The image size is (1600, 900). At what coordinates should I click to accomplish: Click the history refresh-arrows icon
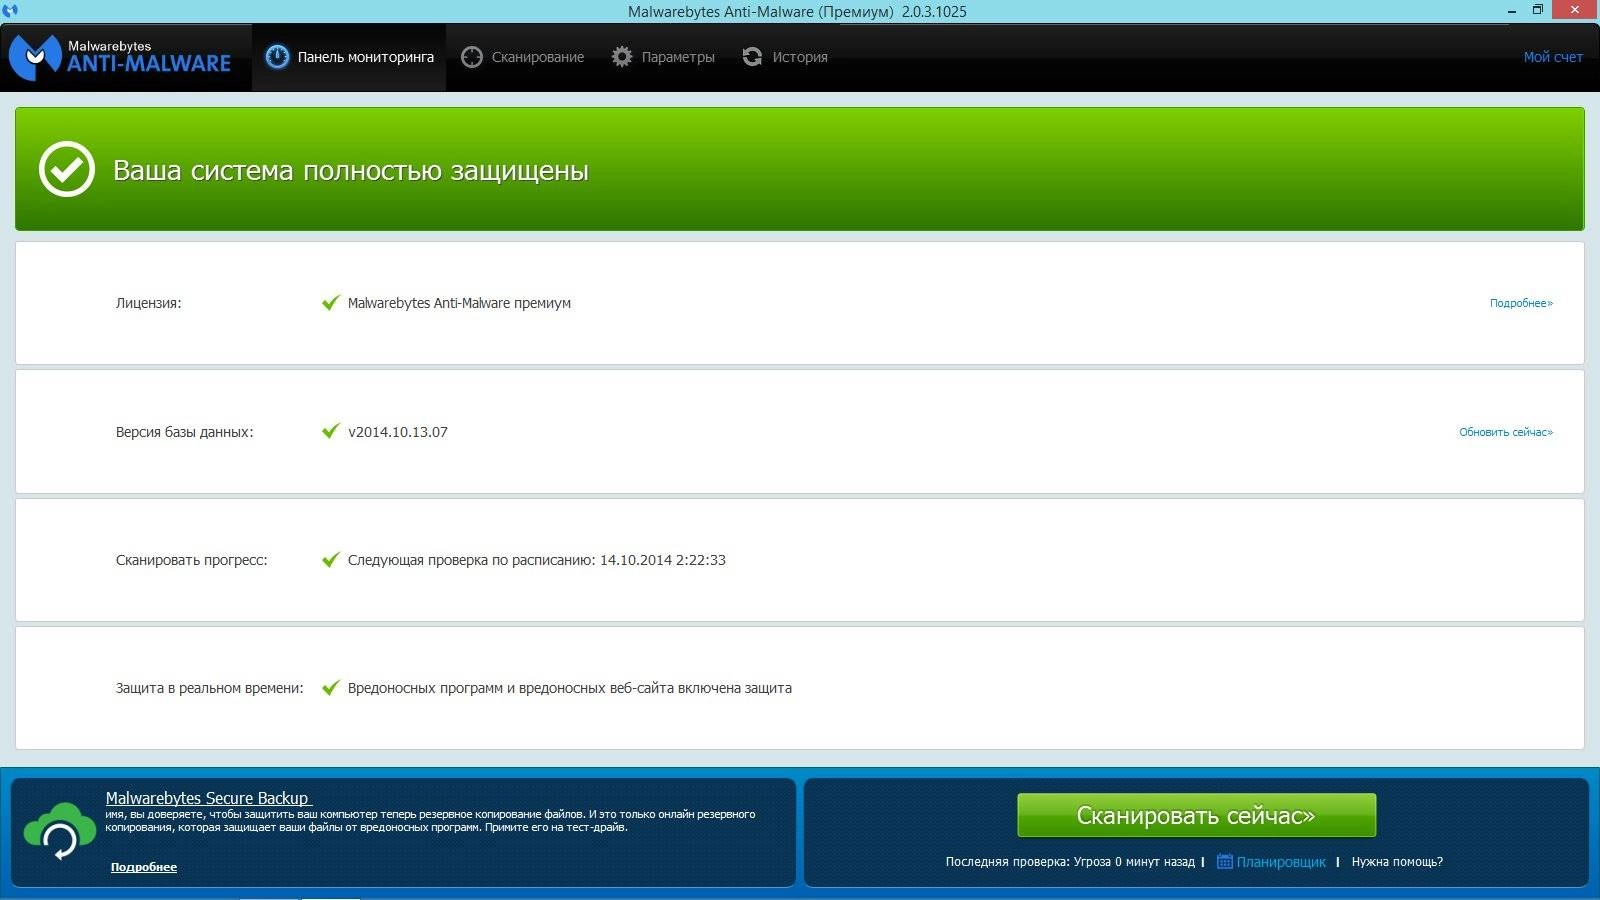coord(752,57)
